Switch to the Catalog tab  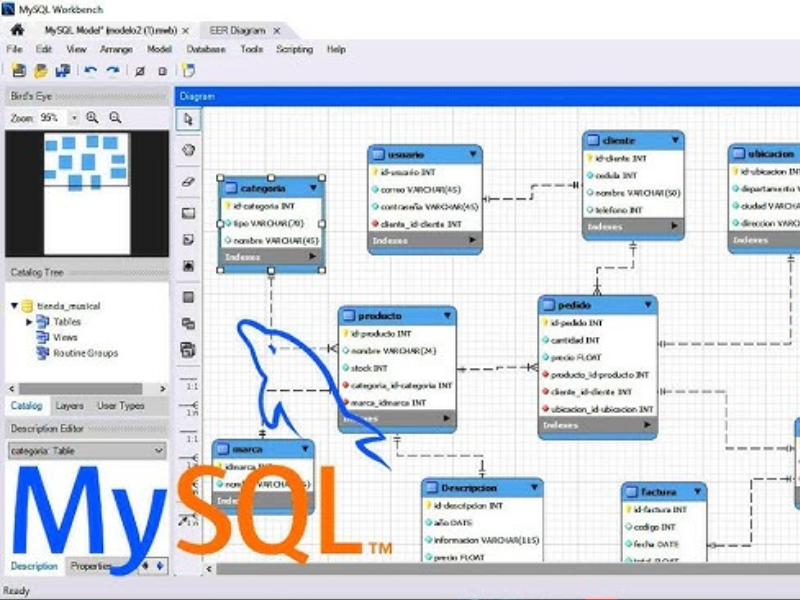tap(27, 406)
